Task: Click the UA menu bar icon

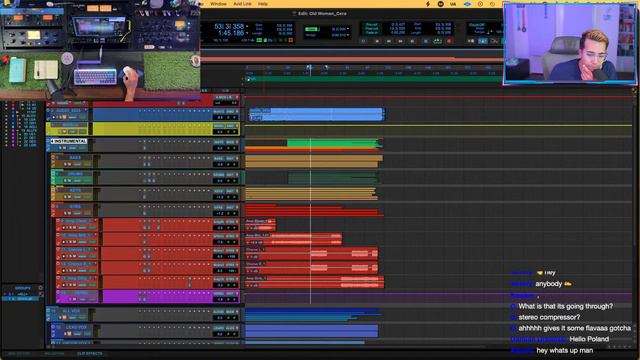Action: 453,4
